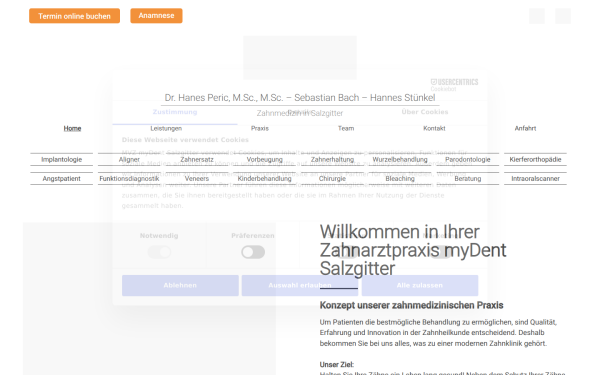Open the Aligner service link
Viewport: 600px width, 375px height.
coord(129,160)
